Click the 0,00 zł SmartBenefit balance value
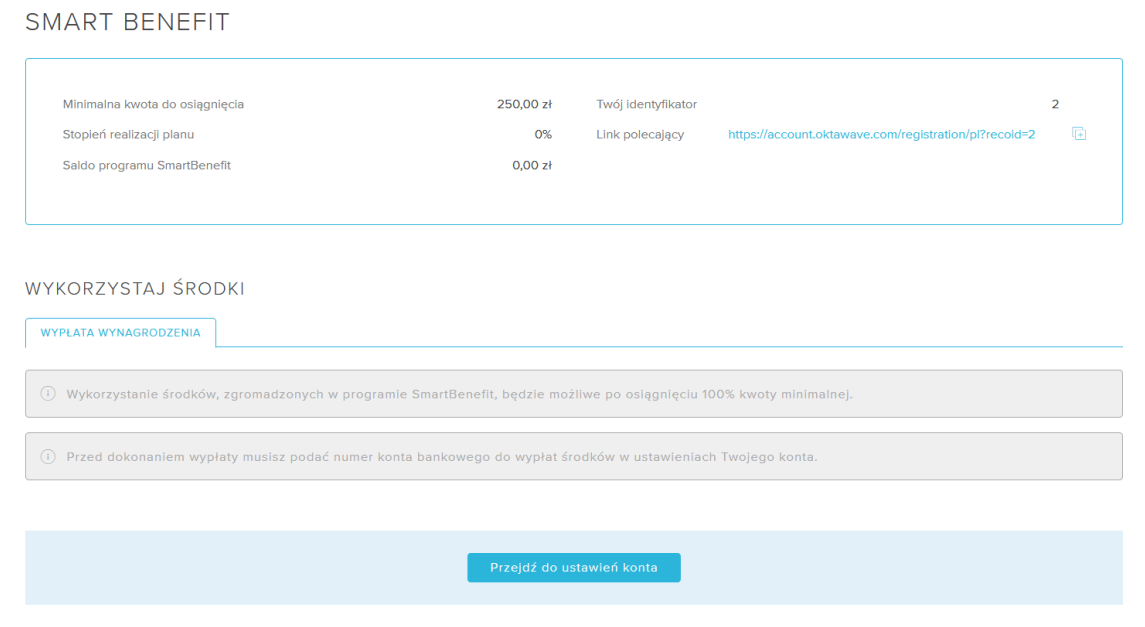Image resolution: width=1145 pixels, height=627 pixels. [x=532, y=166]
